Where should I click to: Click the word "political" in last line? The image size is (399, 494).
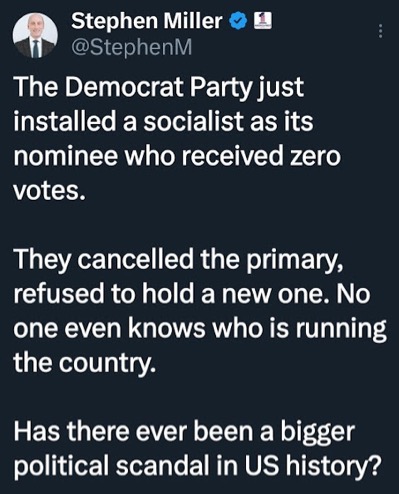pos(61,467)
